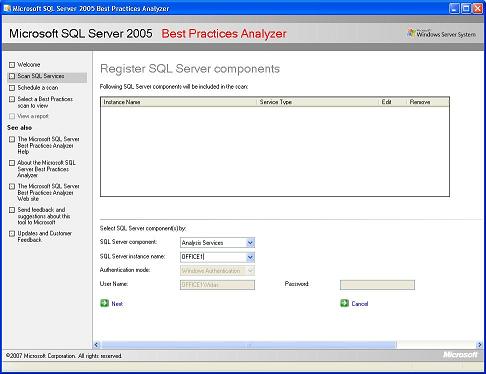This screenshot has height=374, width=486.
Task: Click bullet icon beside Best Practices Analyzer Web site
Action: point(12,186)
